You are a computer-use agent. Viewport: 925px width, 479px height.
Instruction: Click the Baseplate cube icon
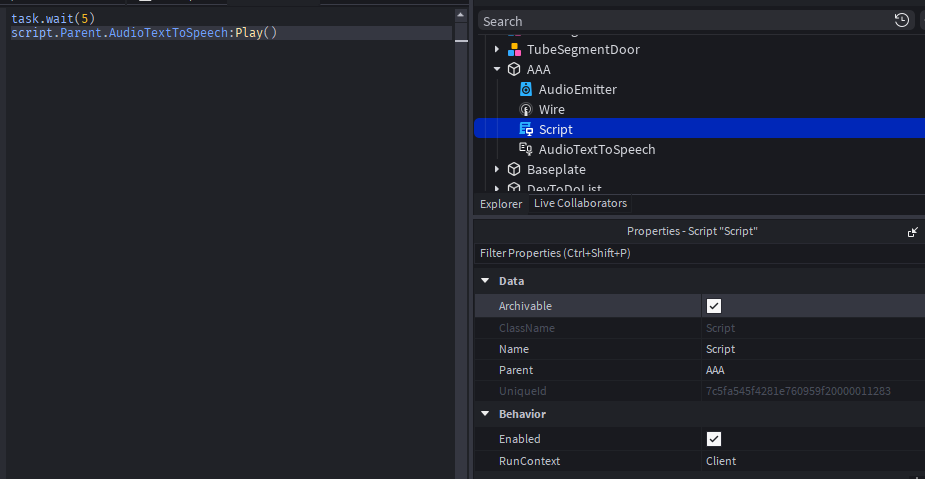(514, 169)
